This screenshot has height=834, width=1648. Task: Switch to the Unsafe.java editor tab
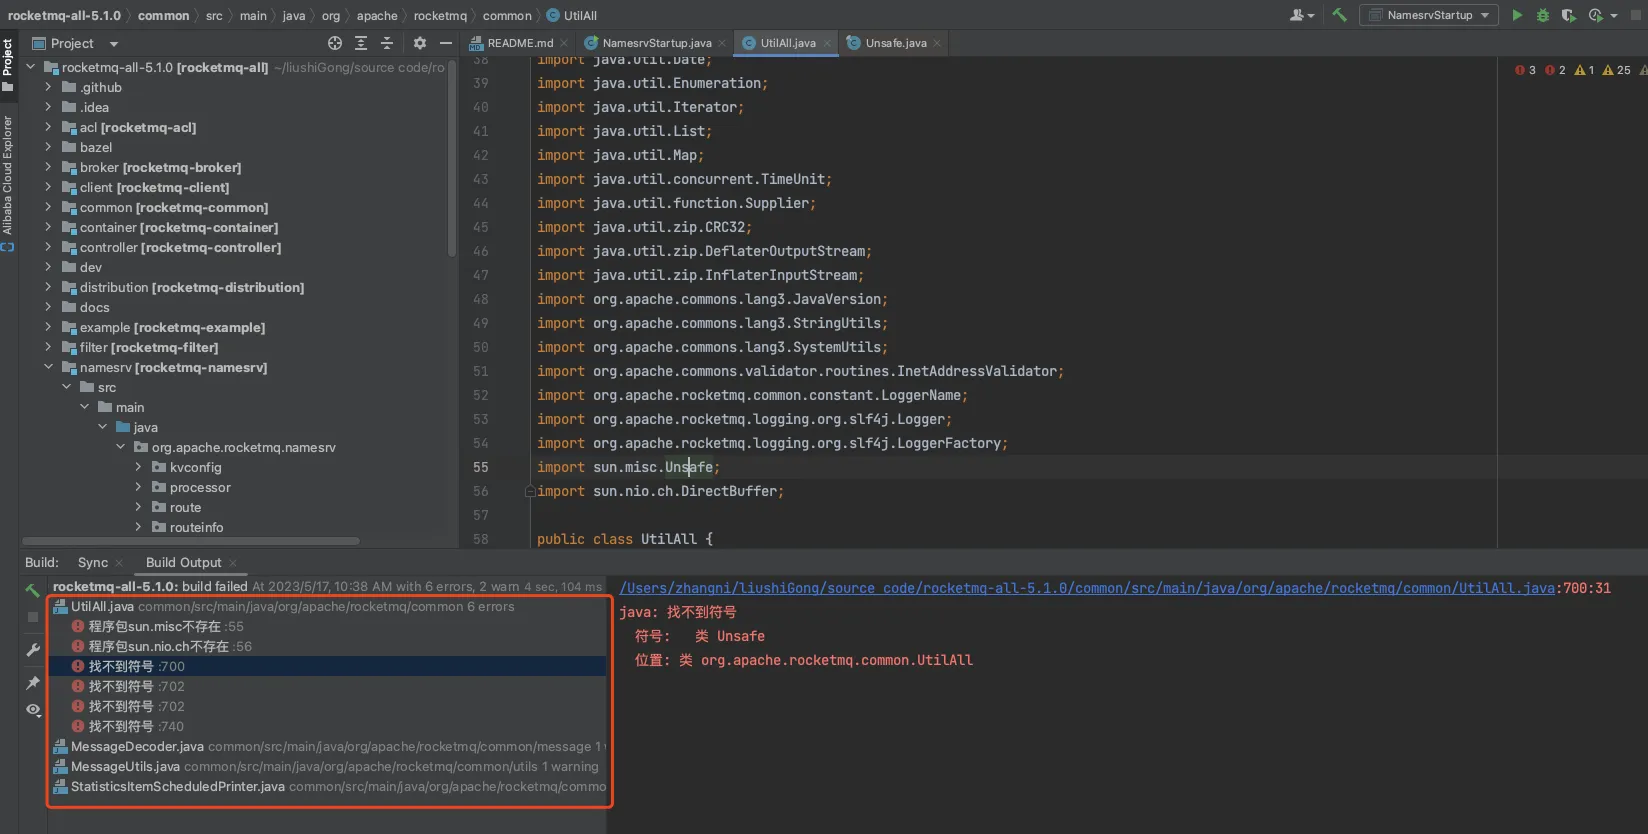coord(895,43)
